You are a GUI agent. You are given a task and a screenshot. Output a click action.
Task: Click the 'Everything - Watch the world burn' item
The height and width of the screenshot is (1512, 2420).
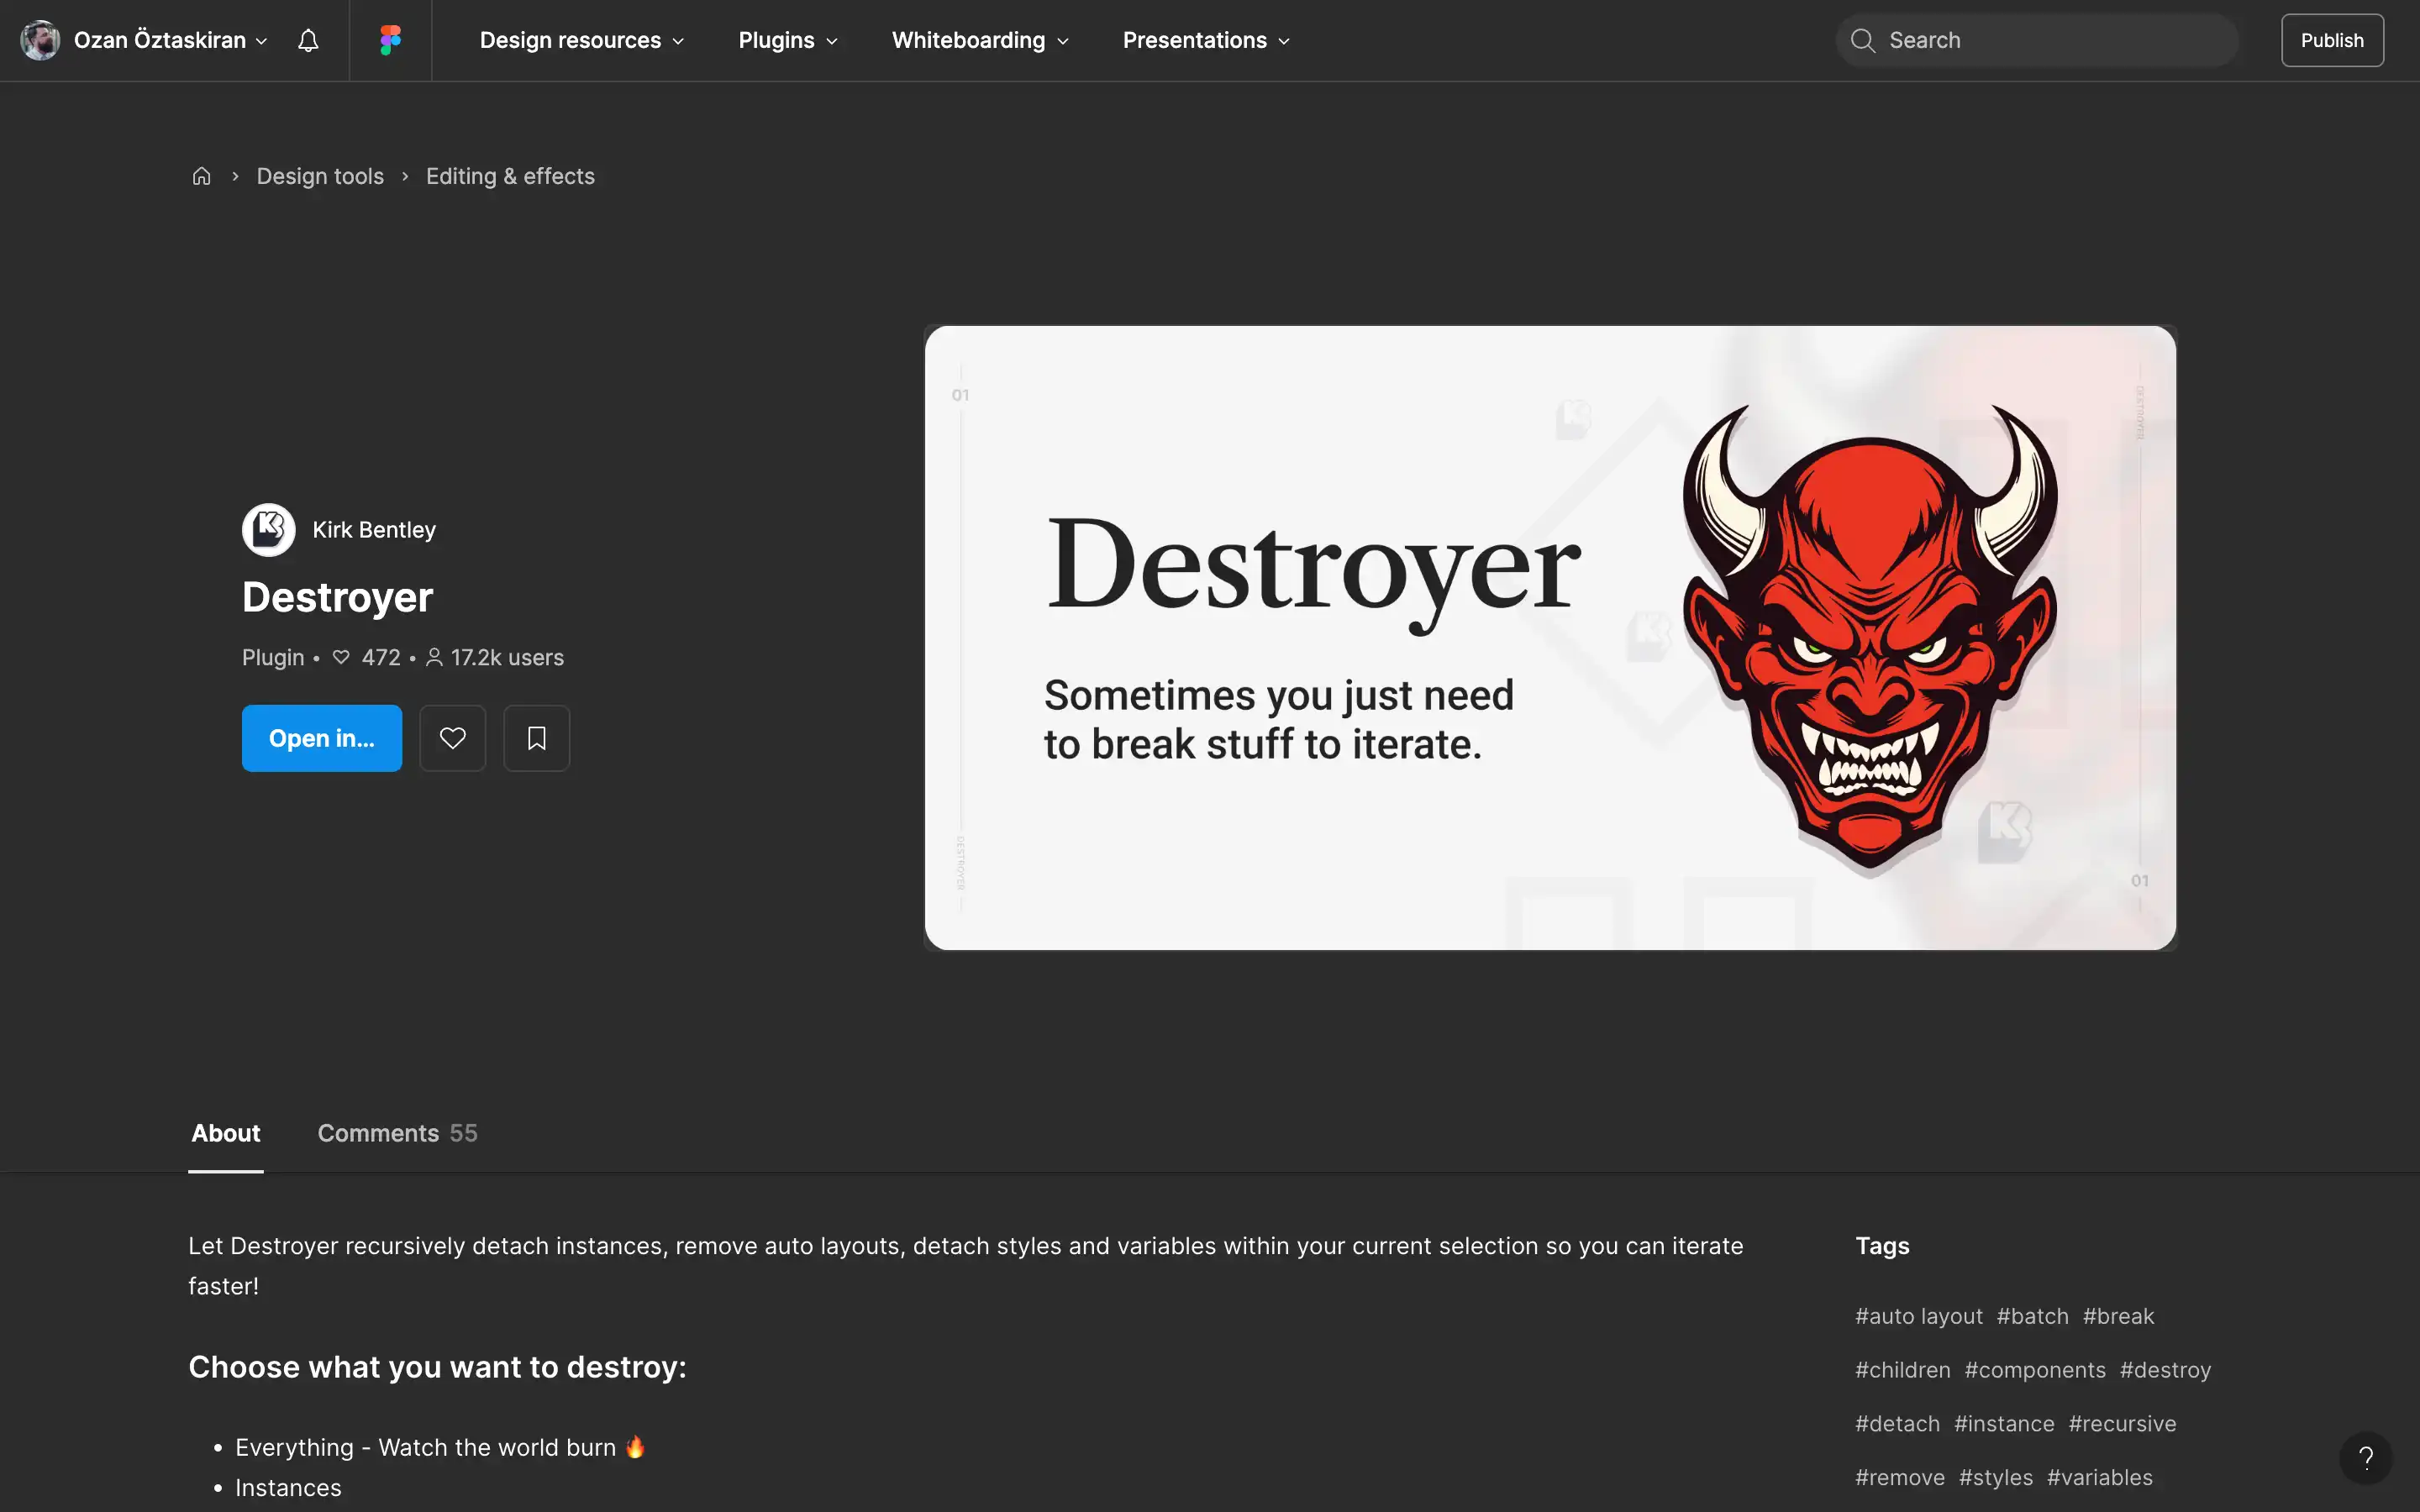click(x=440, y=1447)
